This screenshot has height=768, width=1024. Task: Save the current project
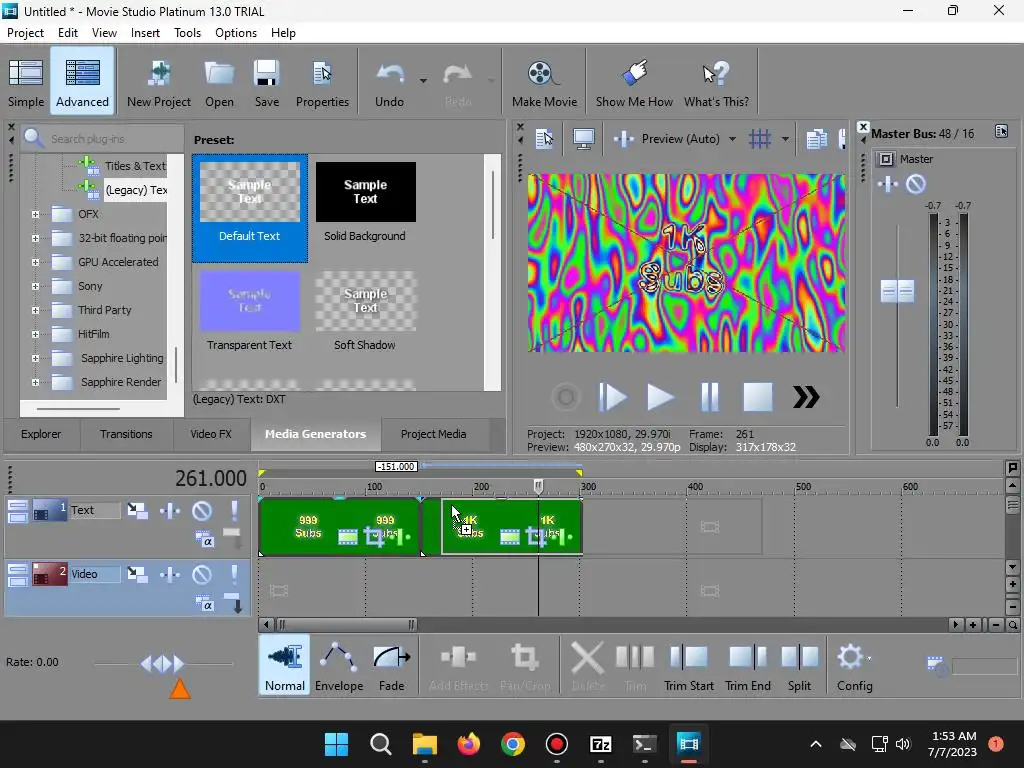click(266, 82)
